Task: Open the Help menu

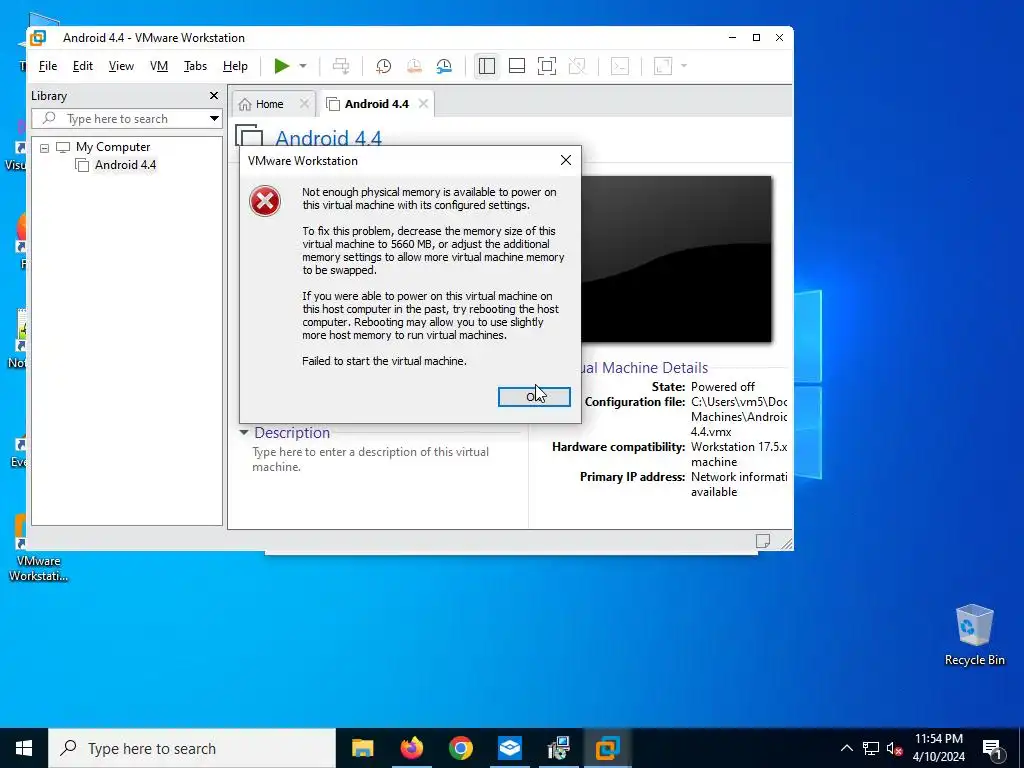Action: click(x=235, y=66)
